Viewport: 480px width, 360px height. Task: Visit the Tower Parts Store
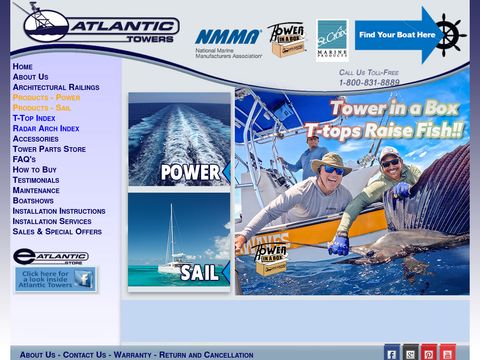point(49,149)
